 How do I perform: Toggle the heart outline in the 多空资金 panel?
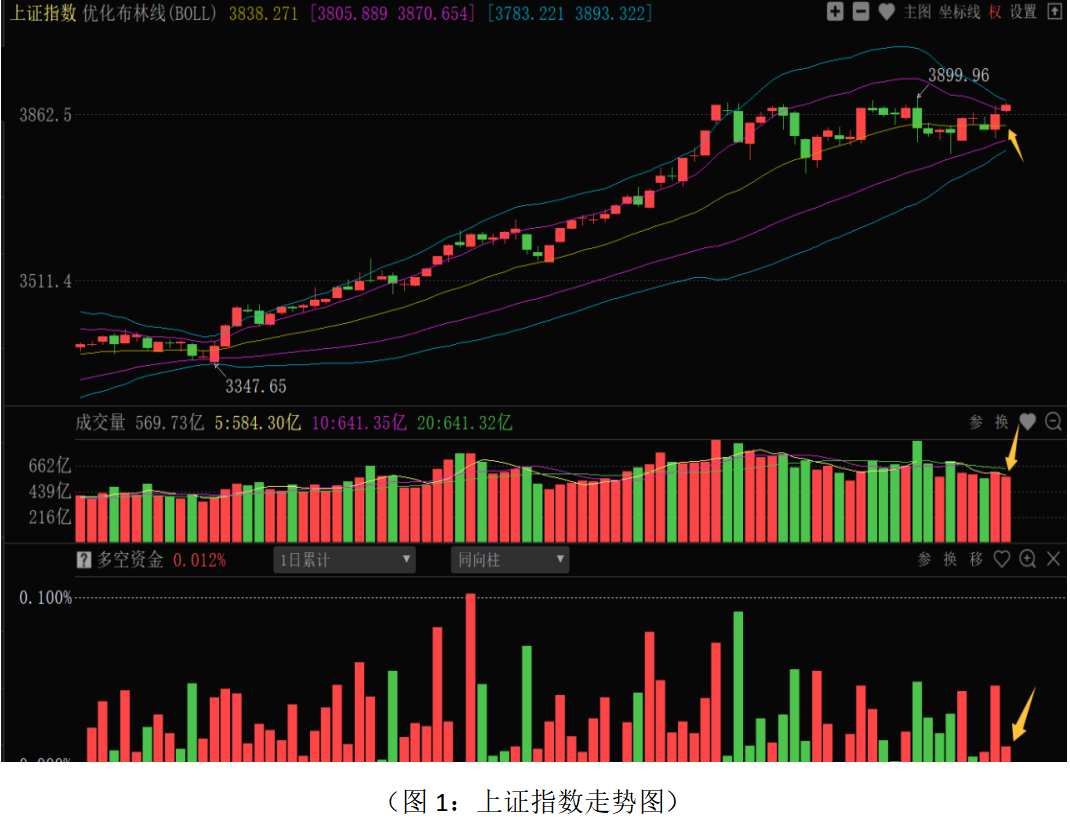point(1001,560)
